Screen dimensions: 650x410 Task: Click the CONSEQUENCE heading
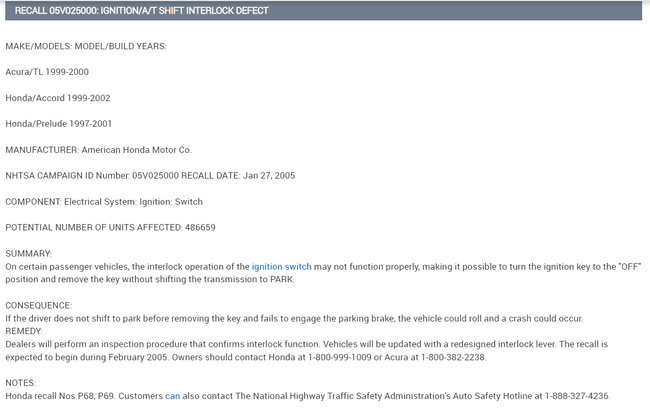tap(38, 305)
